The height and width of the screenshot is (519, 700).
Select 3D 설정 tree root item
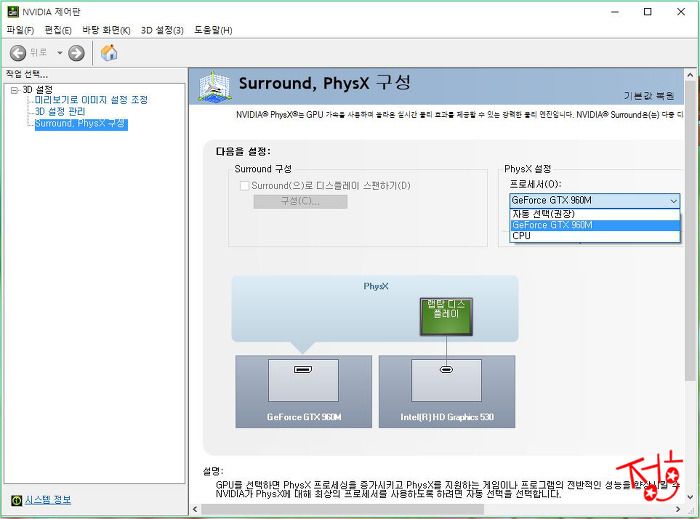(x=38, y=90)
